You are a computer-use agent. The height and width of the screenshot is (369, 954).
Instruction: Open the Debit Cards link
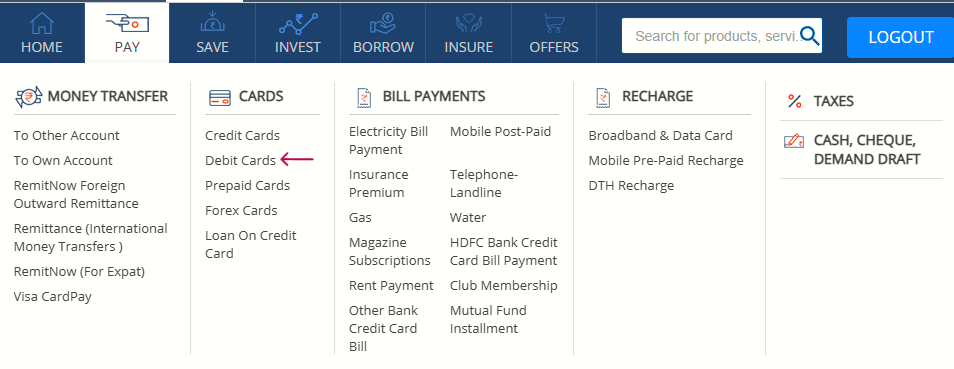point(240,160)
